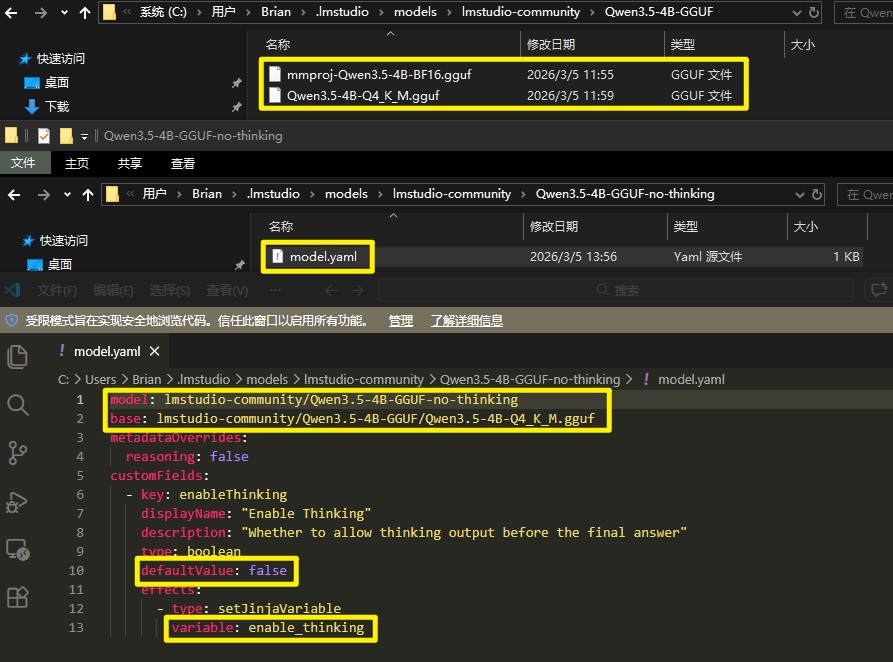Open the Remote Explorer view icon
Viewport: 893px width, 662px height.
pyautogui.click(x=18, y=549)
